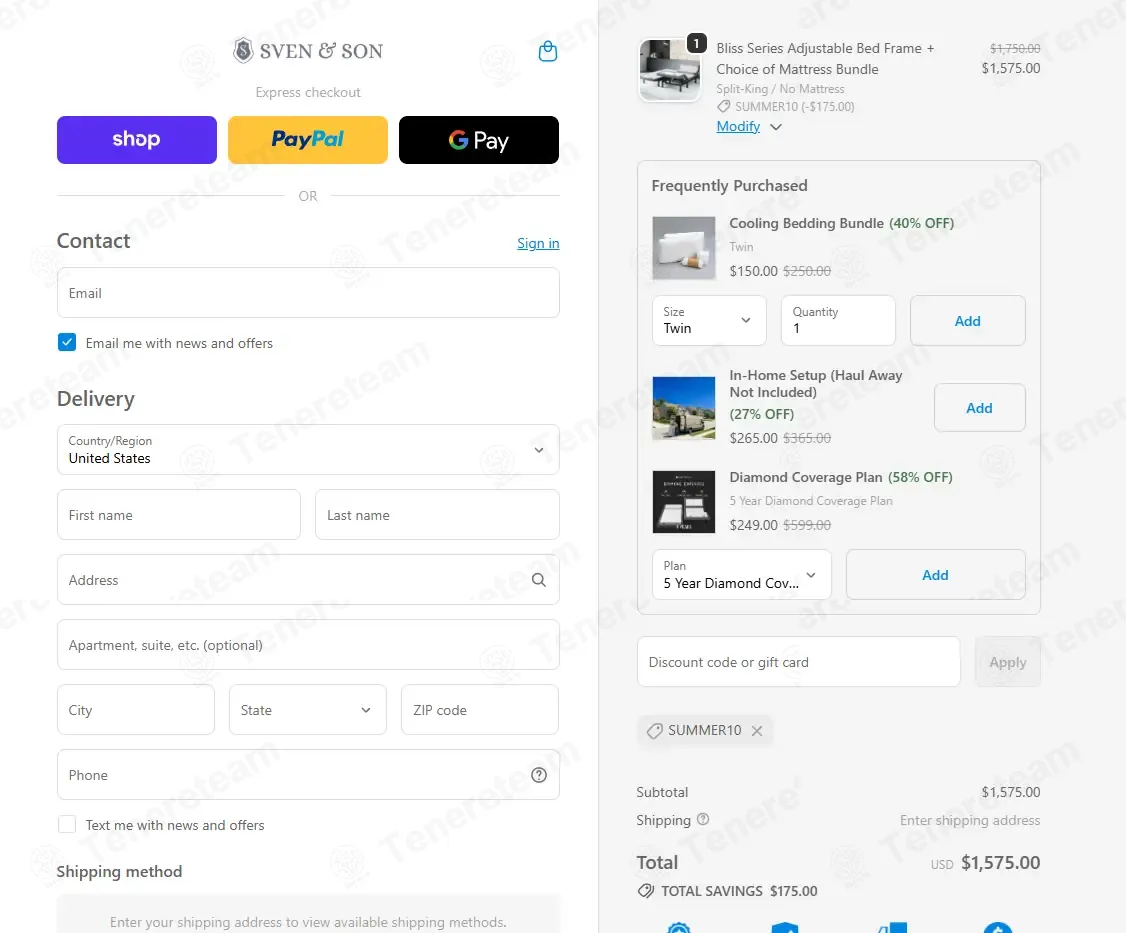Screen dimensions: 1126x933
Task: Click the Cooling Bedding Bundle thumbnail
Action: tap(684, 248)
